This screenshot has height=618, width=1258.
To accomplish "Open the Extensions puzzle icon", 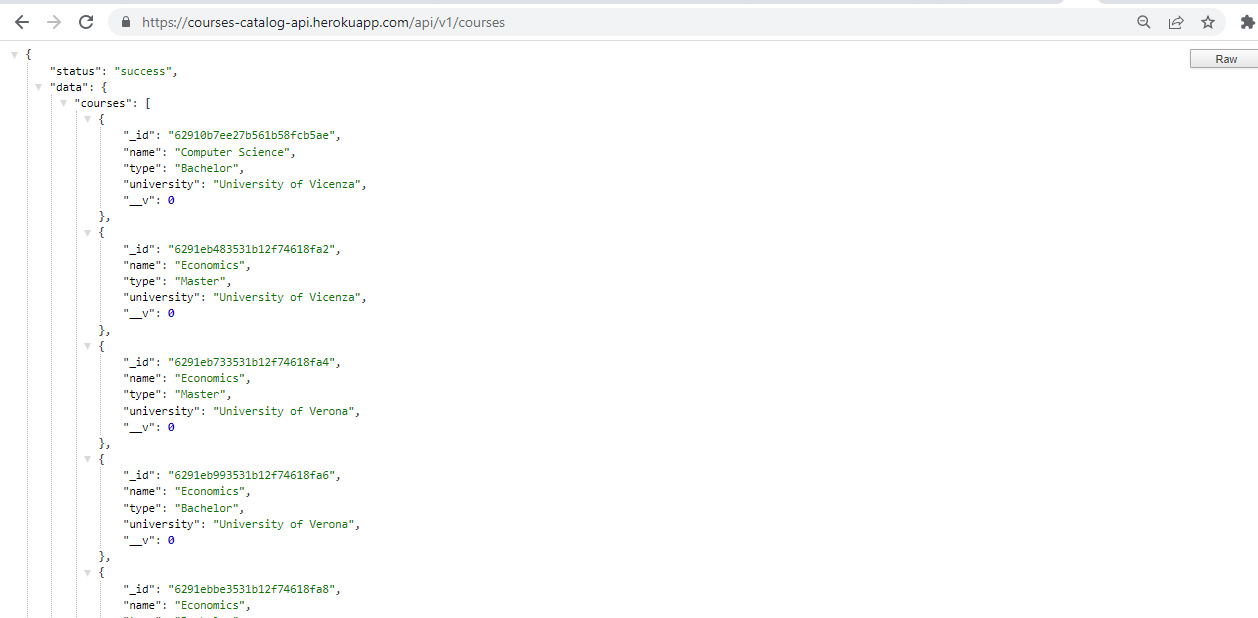I will [1246, 22].
